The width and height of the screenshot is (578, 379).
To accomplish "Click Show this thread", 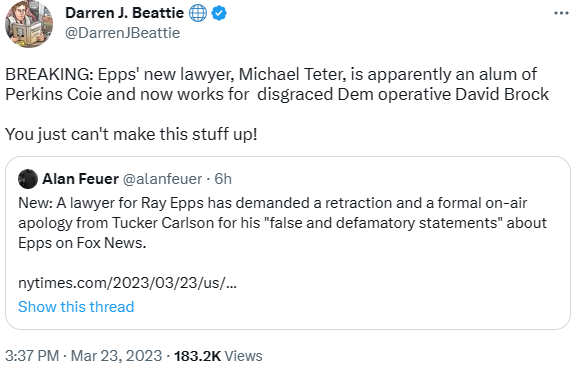I will [76, 307].
